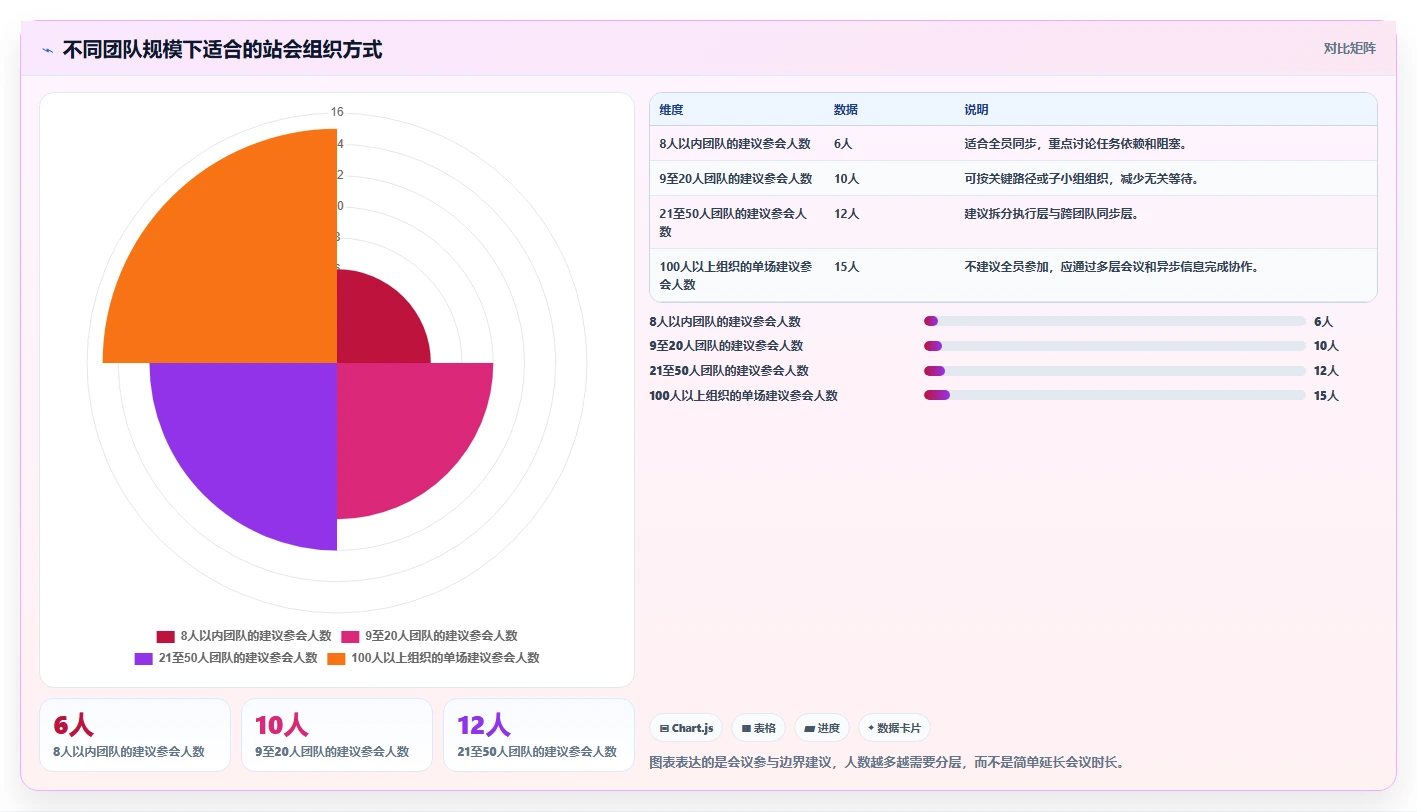
Task: Toggle the 9至20人团队 legend color swatch
Action: coord(350,636)
